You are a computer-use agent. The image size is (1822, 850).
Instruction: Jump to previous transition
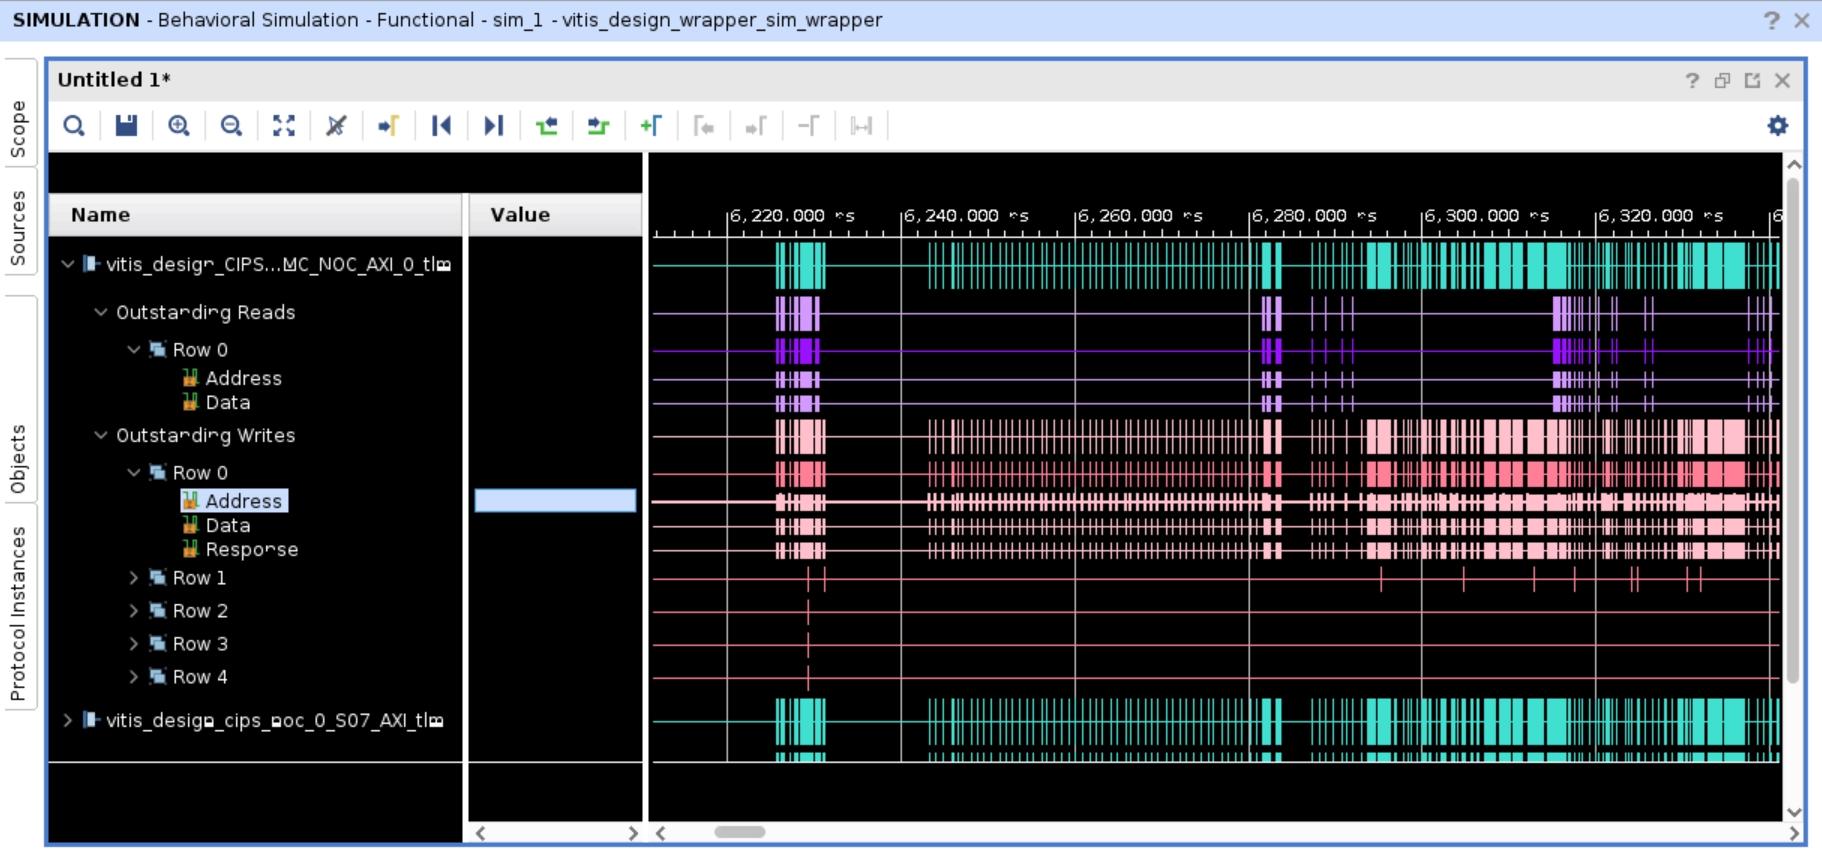(546, 126)
